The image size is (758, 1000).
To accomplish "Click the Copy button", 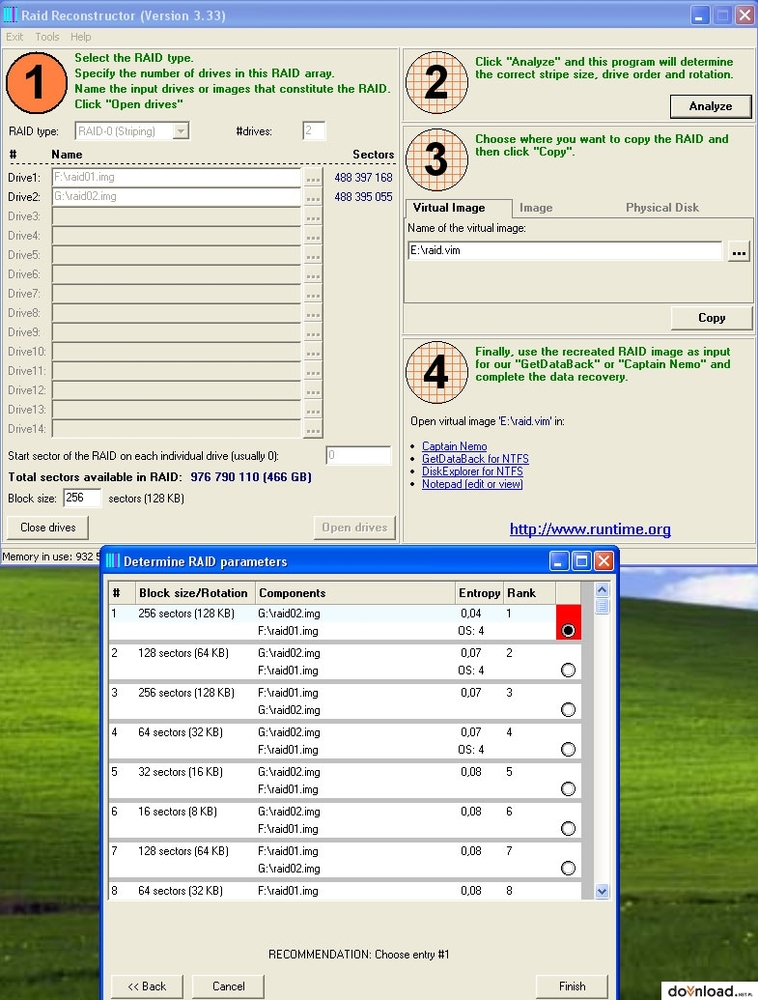I will (x=711, y=318).
